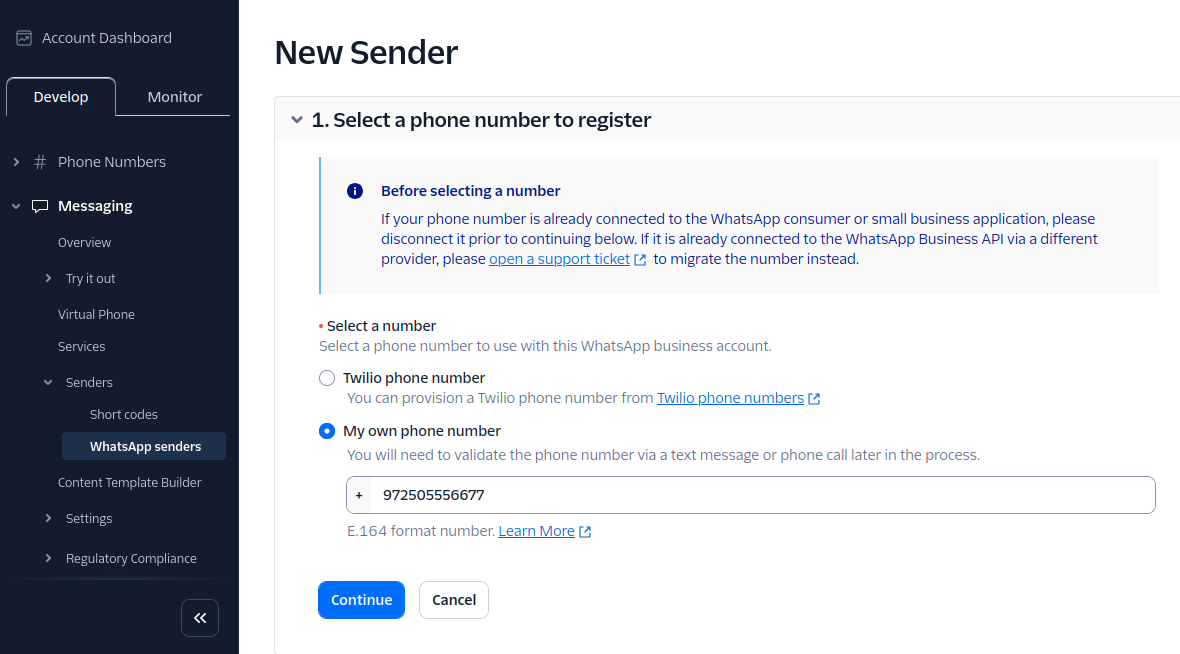The height and width of the screenshot is (654, 1180).
Task: Expand the Settings section
Action: [x=48, y=518]
